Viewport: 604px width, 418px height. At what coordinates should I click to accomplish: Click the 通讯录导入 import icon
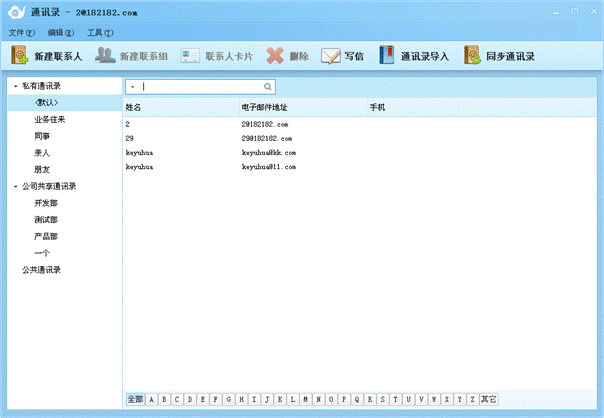pos(387,56)
